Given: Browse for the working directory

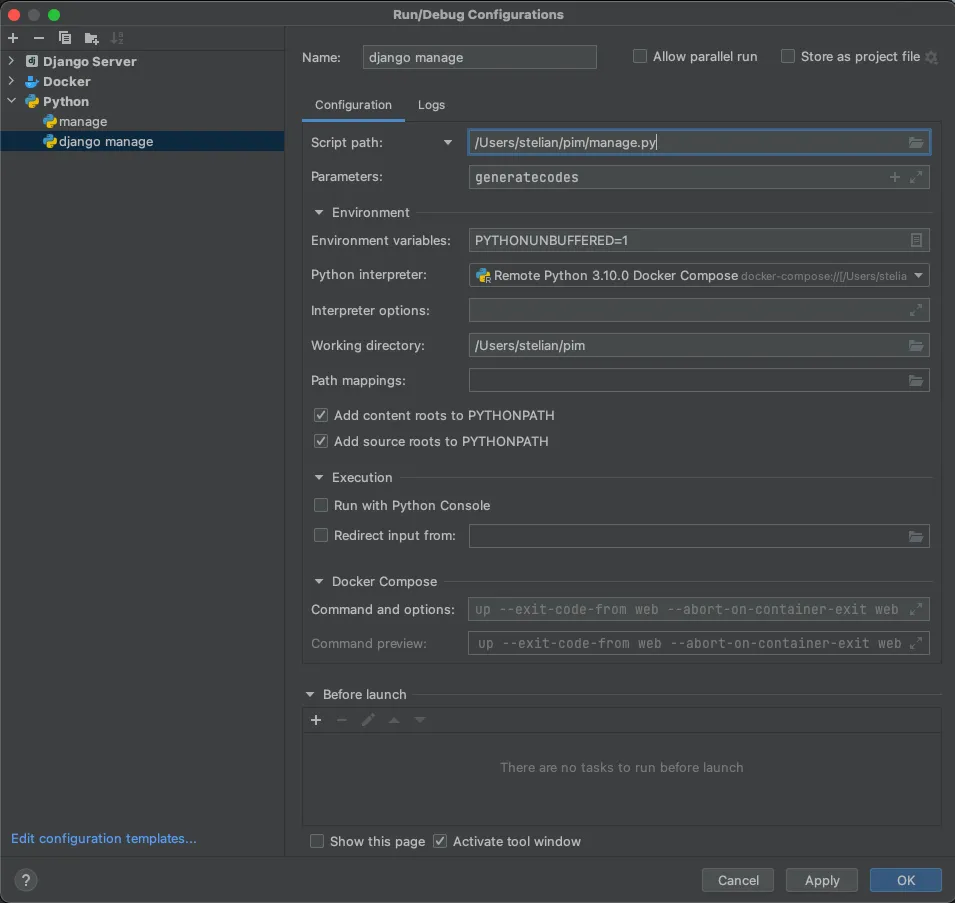Looking at the screenshot, I should [915, 346].
